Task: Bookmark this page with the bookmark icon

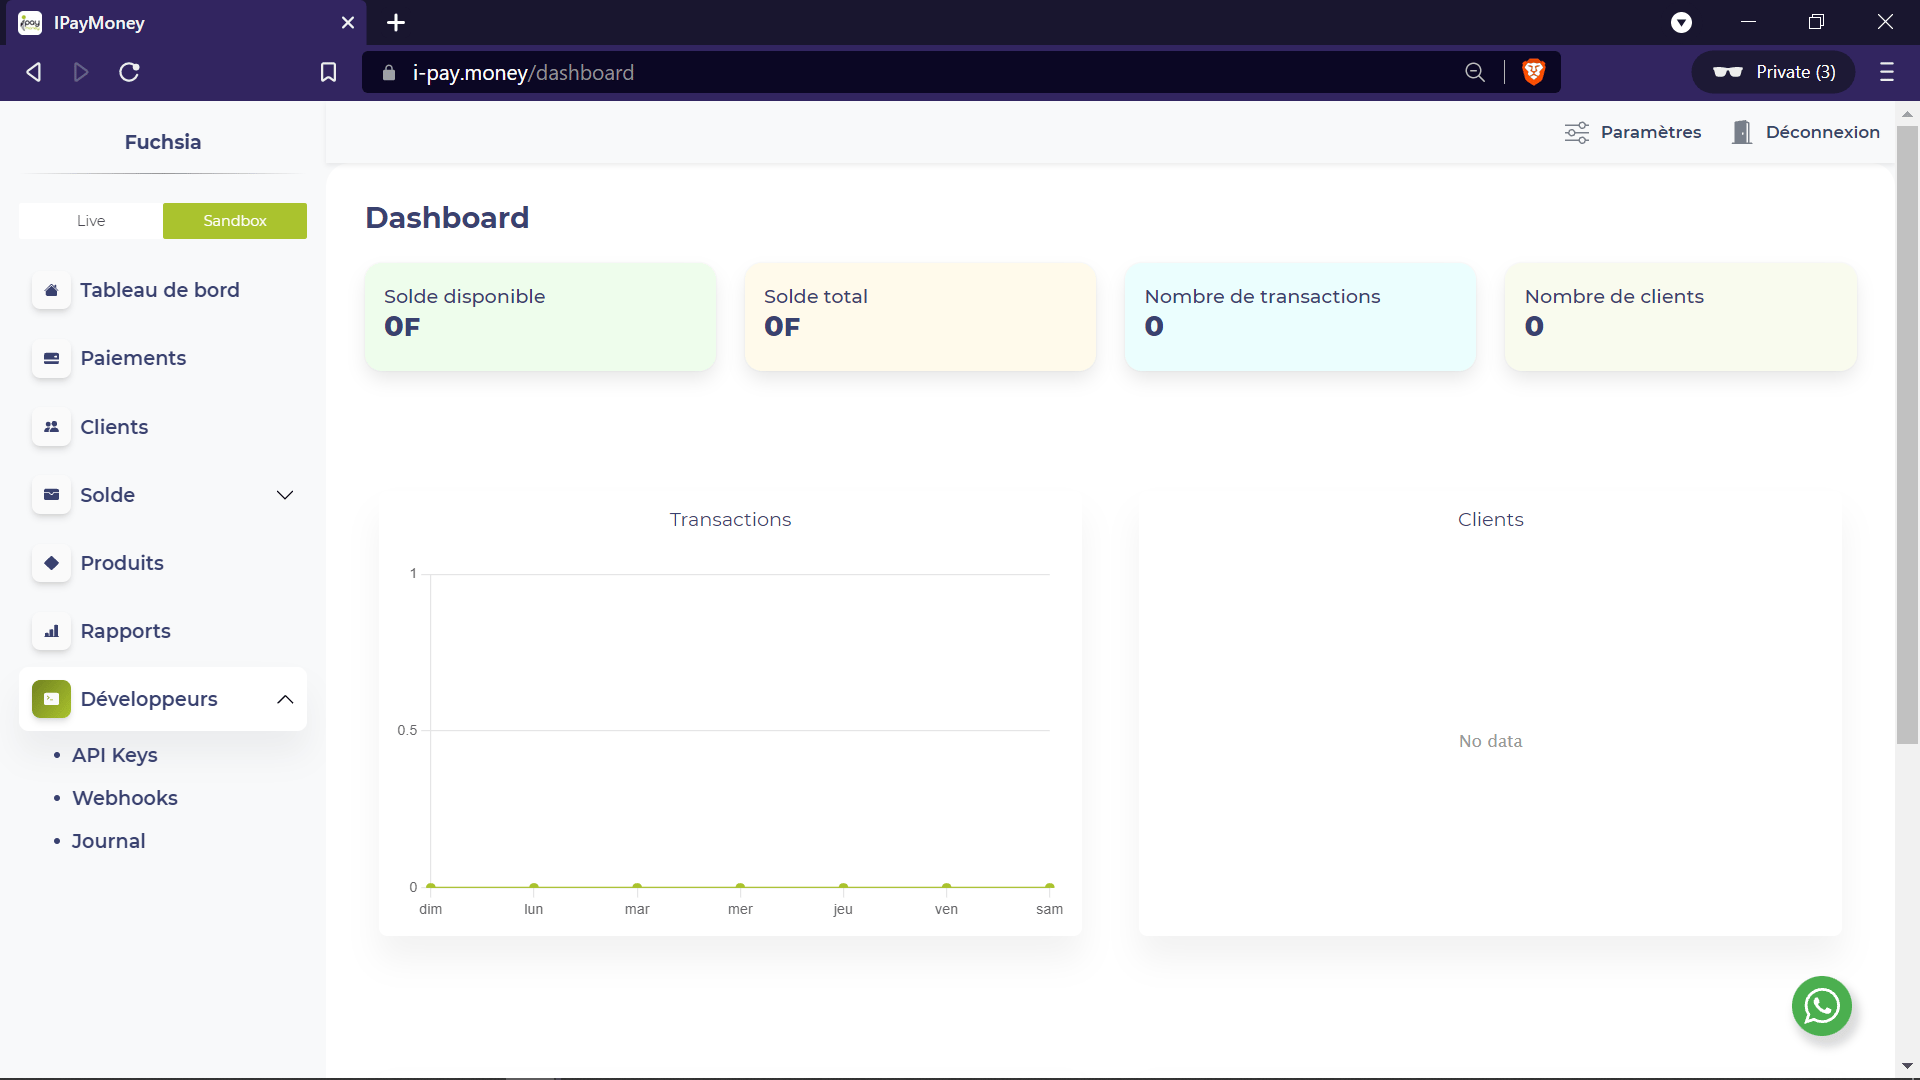Action: (328, 72)
